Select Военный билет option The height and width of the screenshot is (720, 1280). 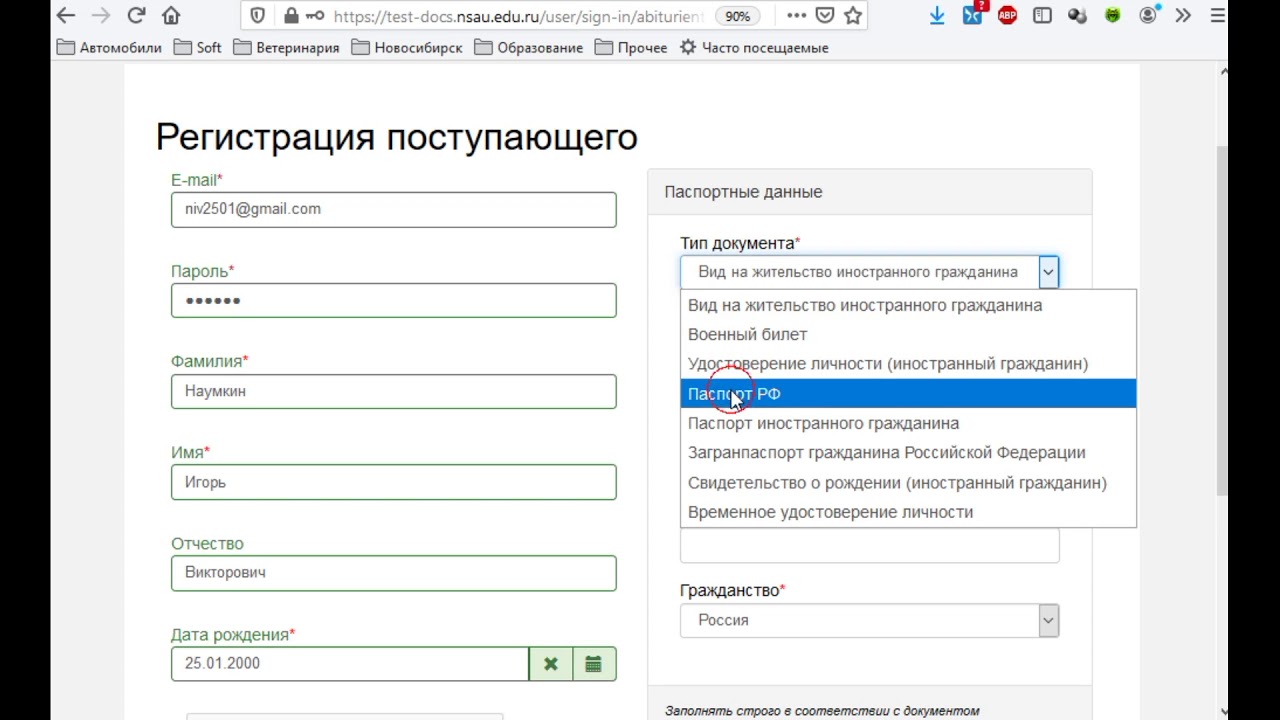click(908, 335)
